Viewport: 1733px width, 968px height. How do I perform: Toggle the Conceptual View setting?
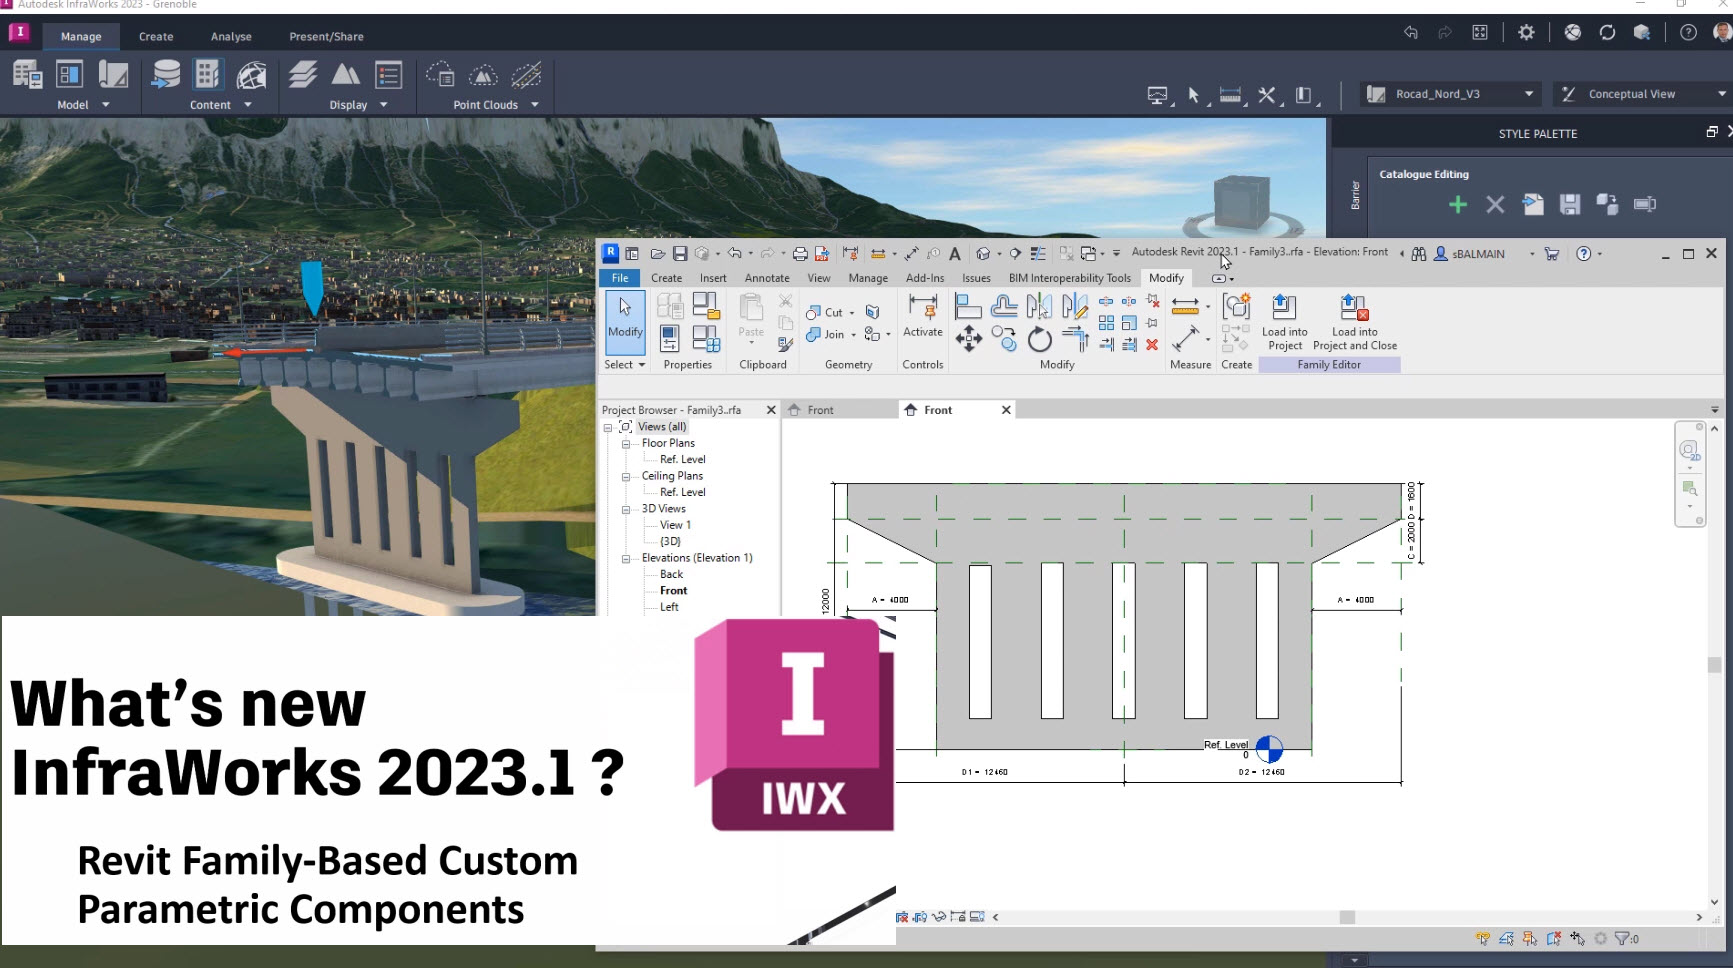tap(1631, 93)
